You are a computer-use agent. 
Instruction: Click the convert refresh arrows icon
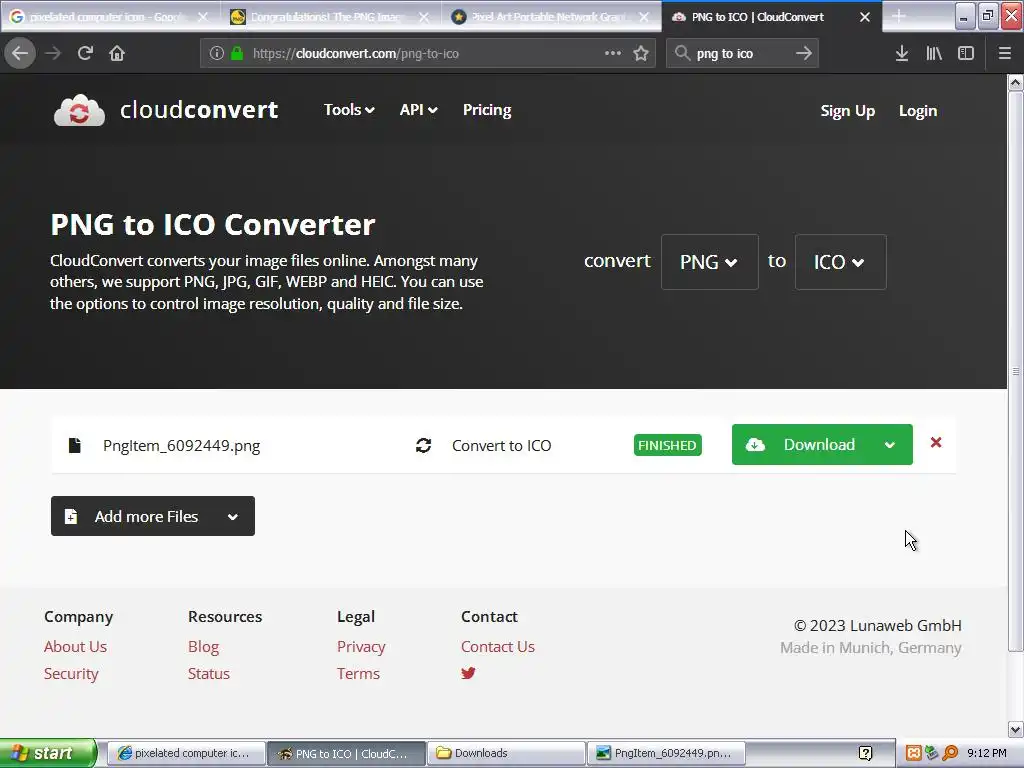423,445
